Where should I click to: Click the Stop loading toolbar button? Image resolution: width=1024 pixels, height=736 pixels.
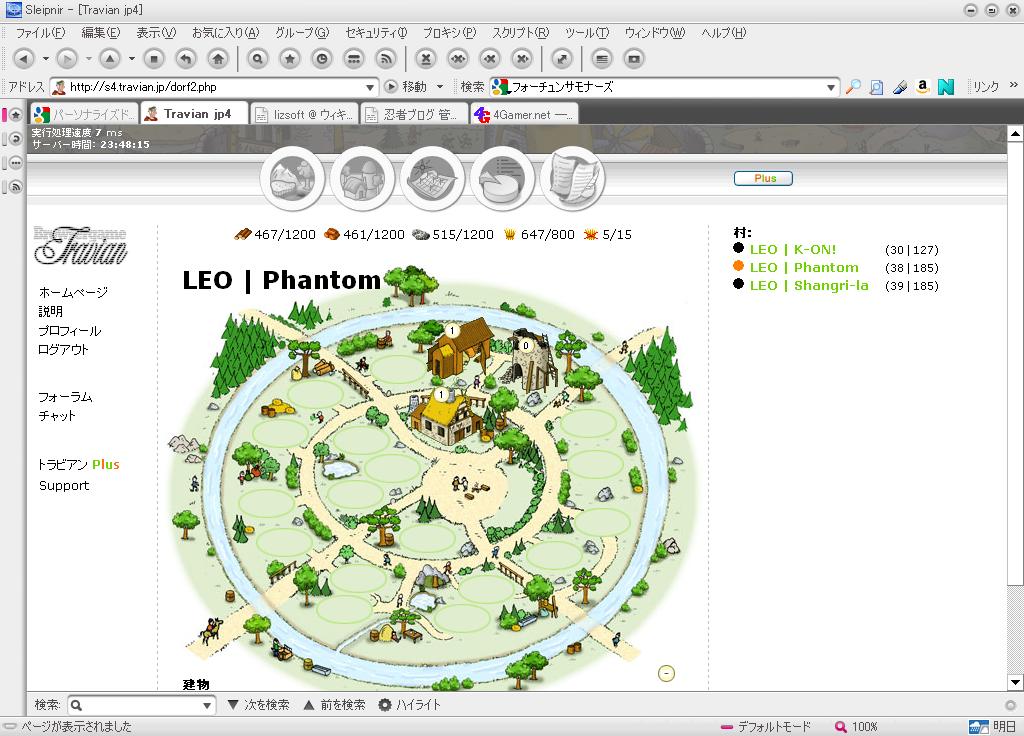[x=154, y=59]
